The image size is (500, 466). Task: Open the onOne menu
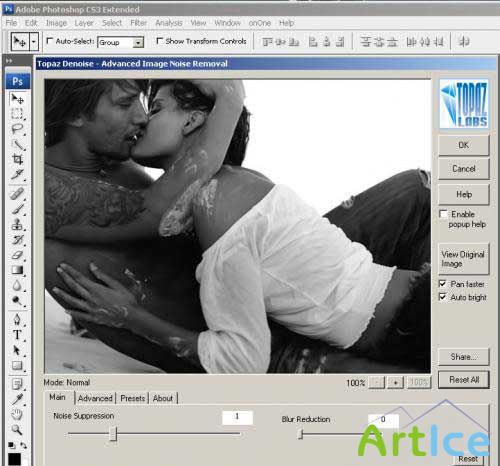point(260,23)
